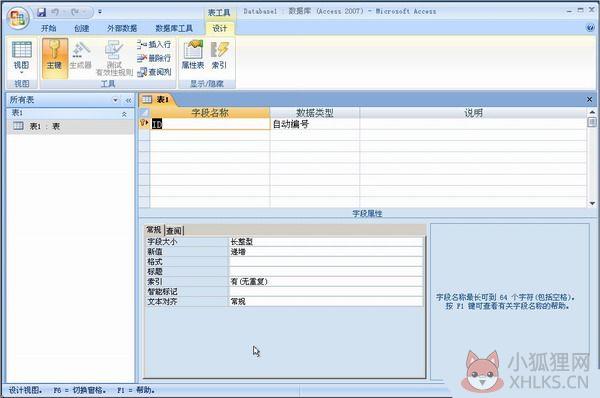Click the 文本对齐 property label
Viewport: 600px width, 398px height.
pyautogui.click(x=162, y=301)
